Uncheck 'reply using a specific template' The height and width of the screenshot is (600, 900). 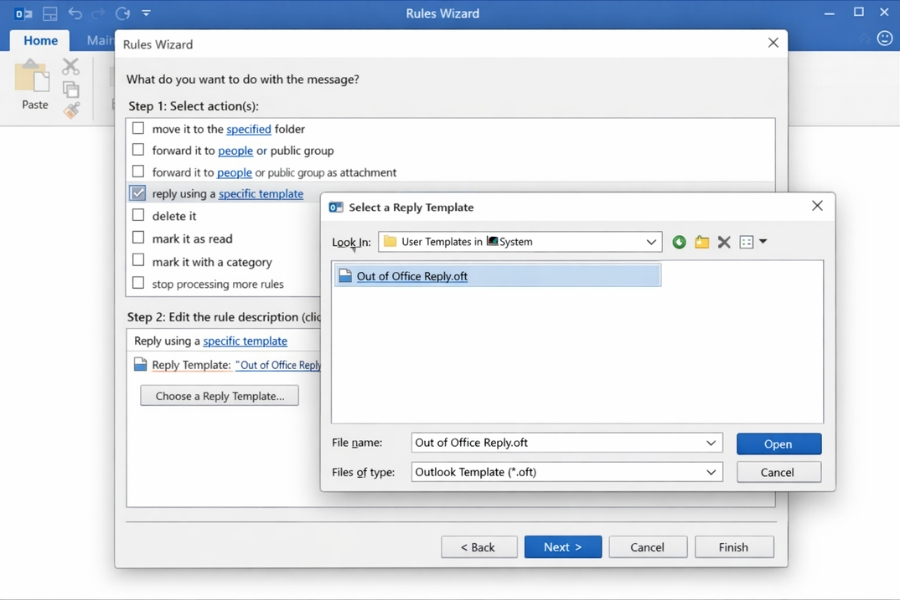[138, 194]
